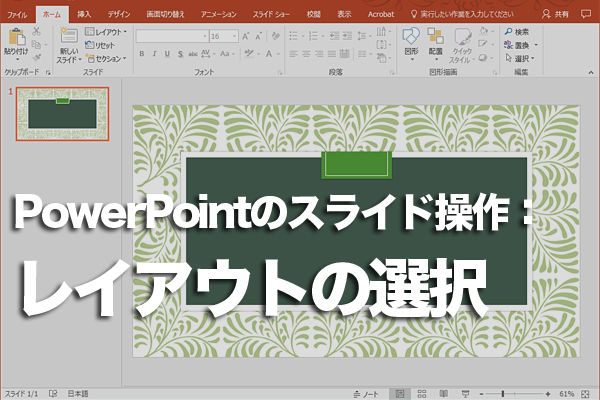Toggle Normal view button in status bar
The width and height of the screenshot is (600, 400).
400,393
